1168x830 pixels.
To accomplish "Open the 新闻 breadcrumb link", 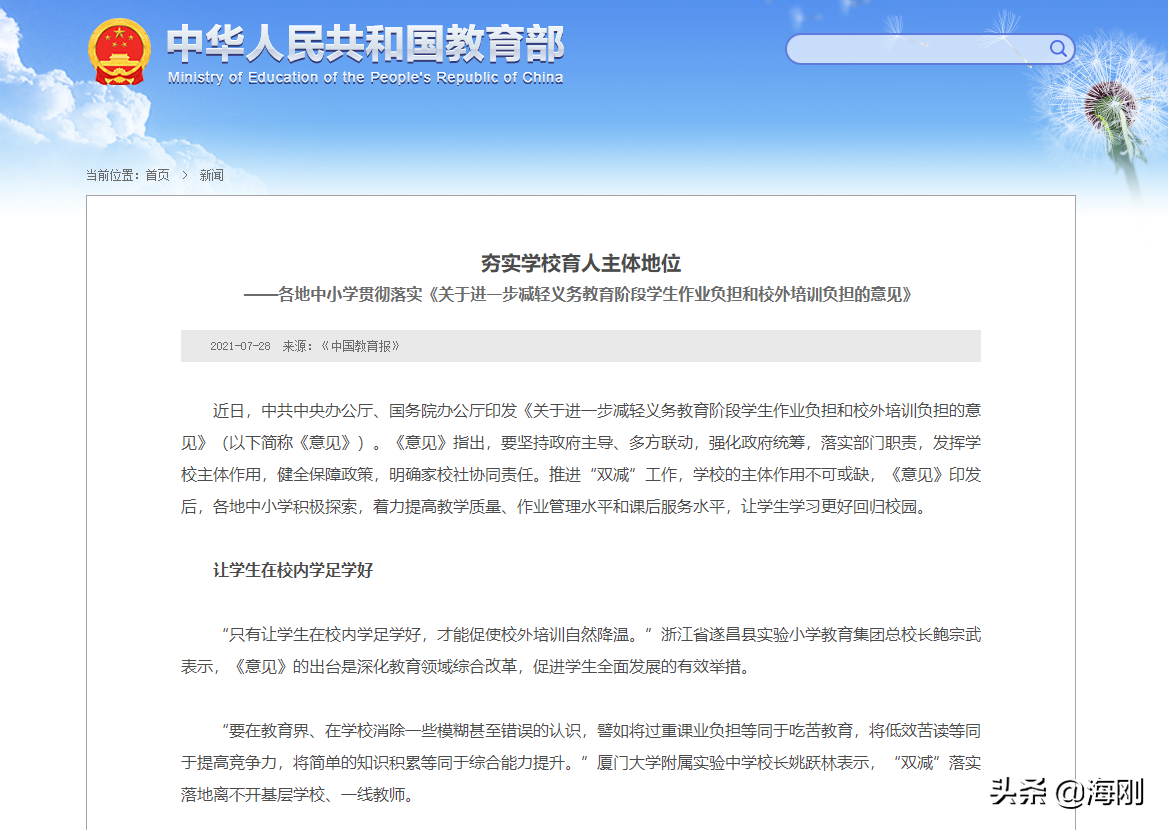I will click(211, 174).
